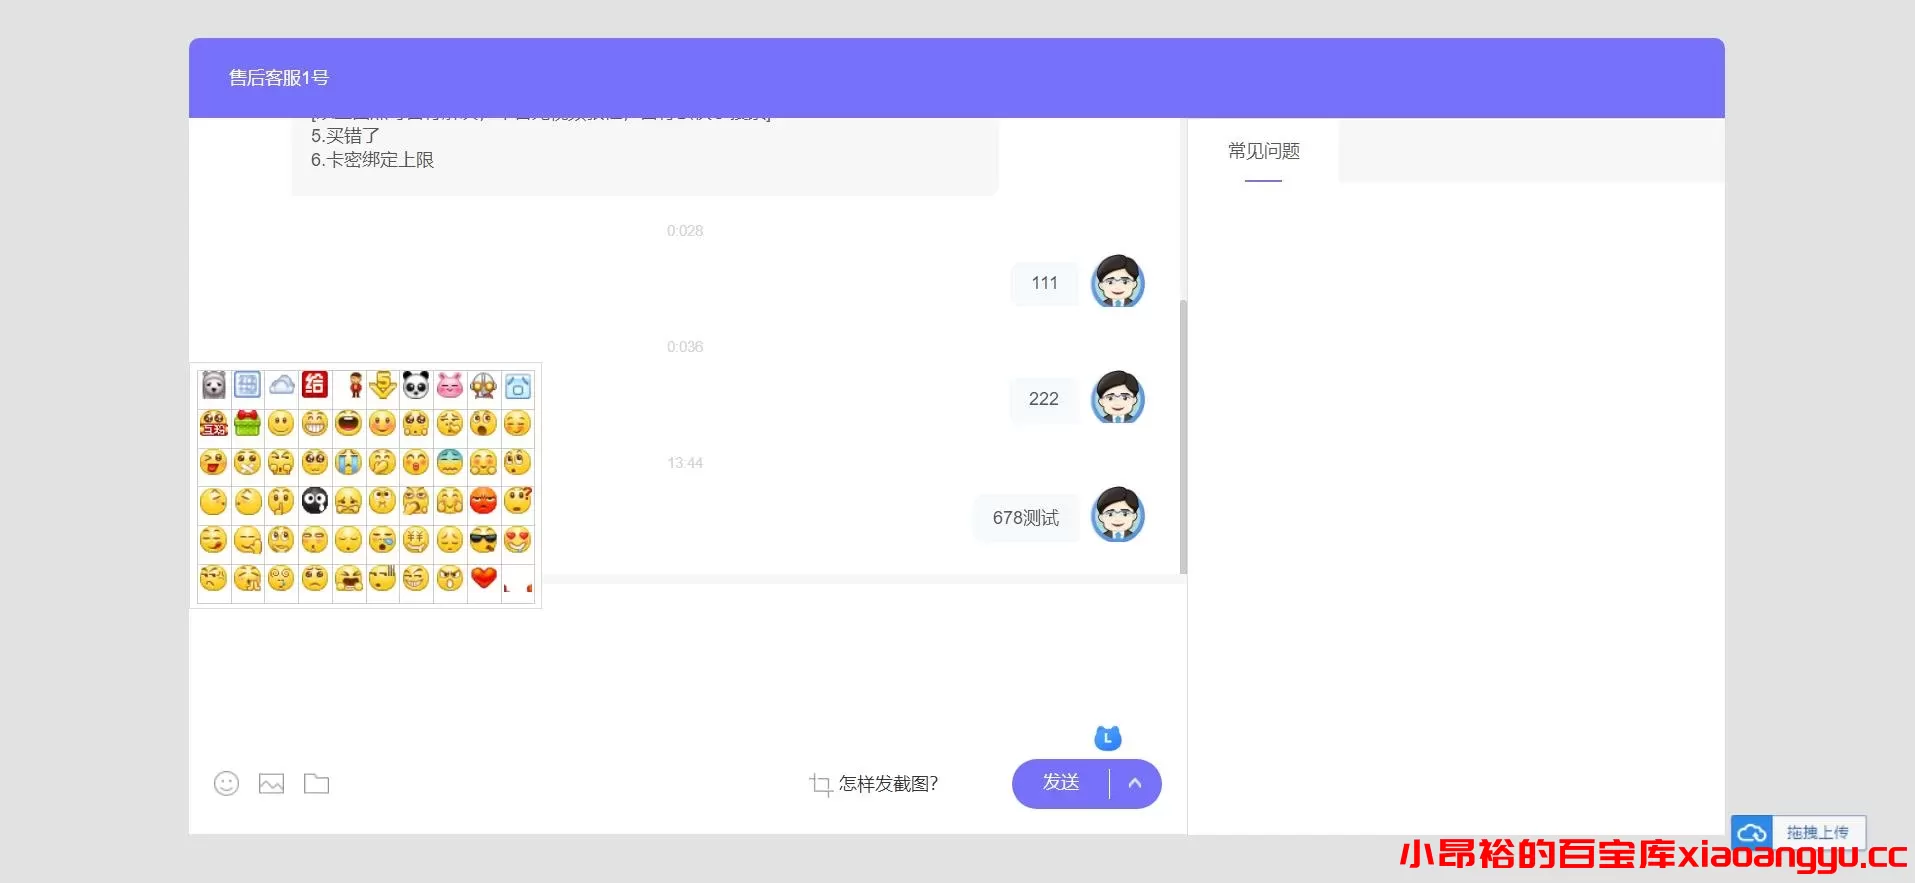Viewport: 1915px width, 883px height.
Task: Insert the question mark face emoji
Action: (x=517, y=500)
